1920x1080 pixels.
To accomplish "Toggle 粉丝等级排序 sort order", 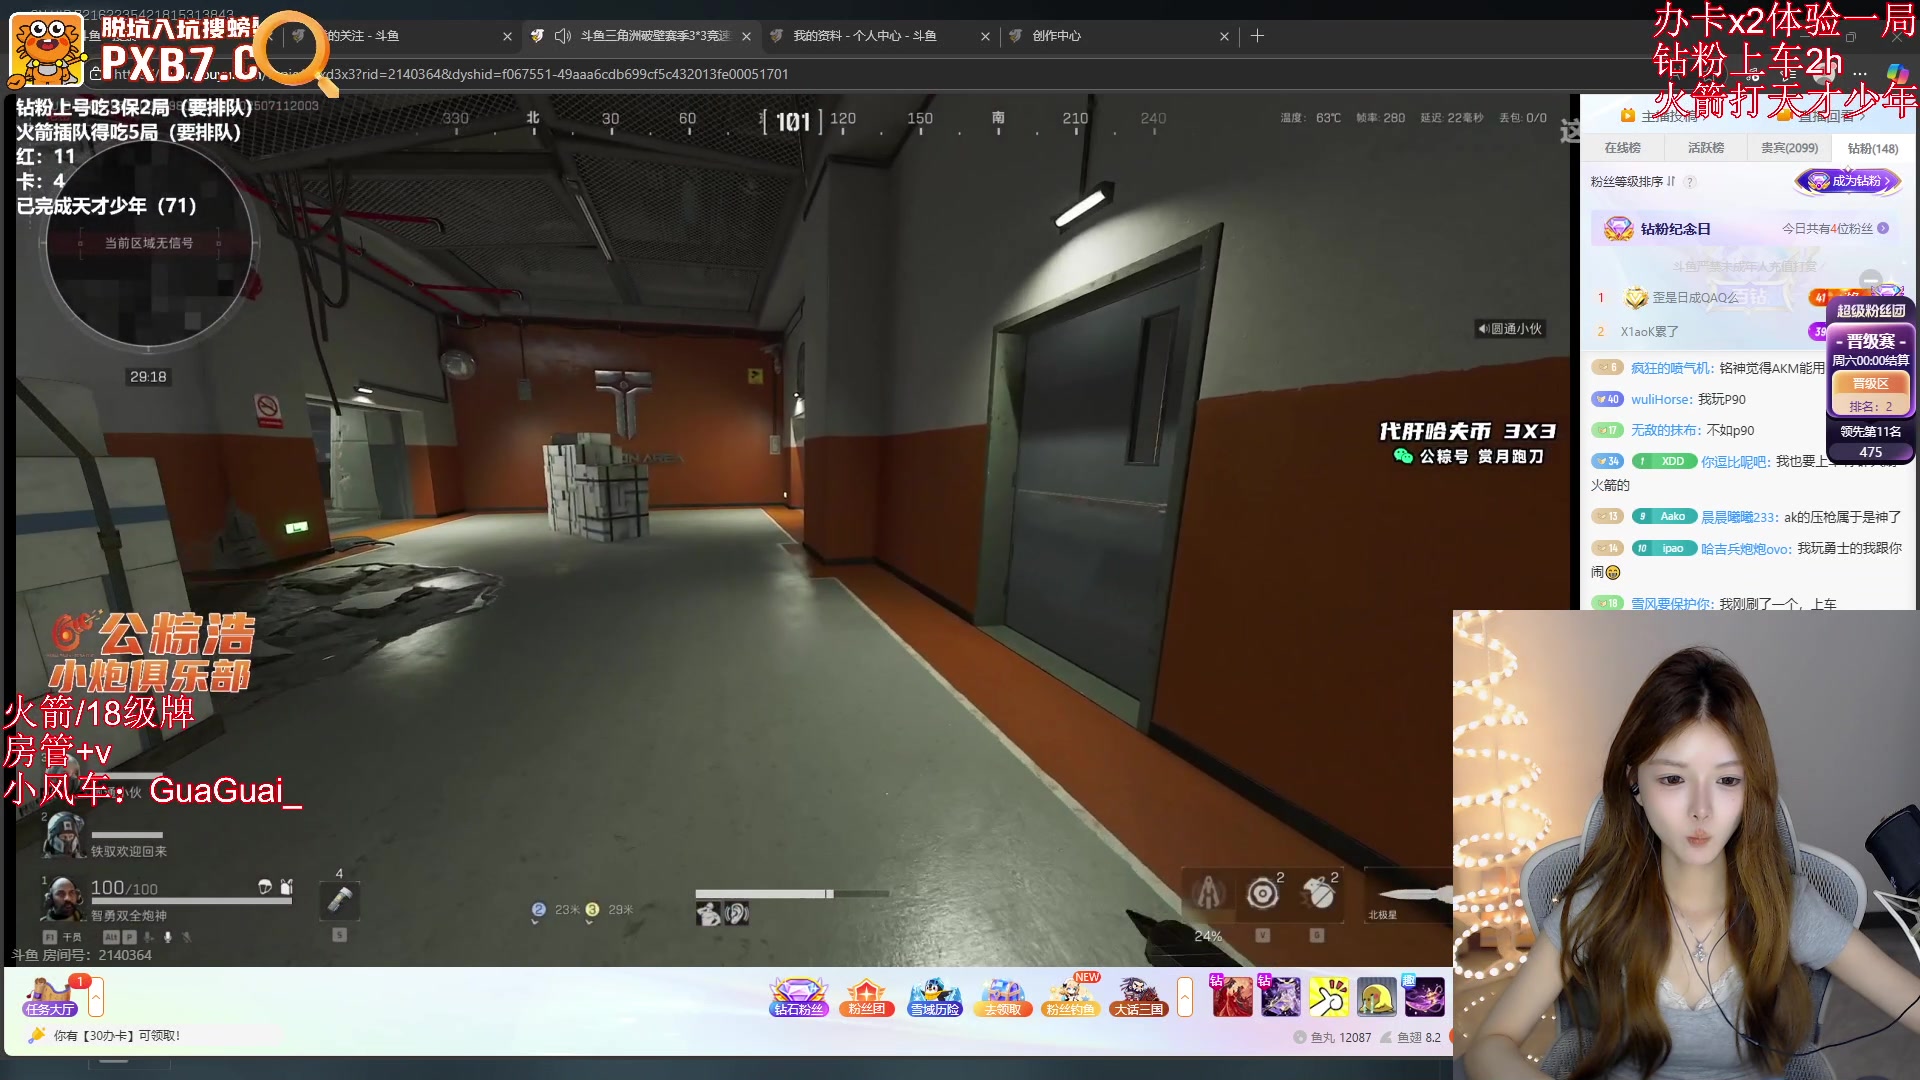I will pyautogui.click(x=1633, y=182).
